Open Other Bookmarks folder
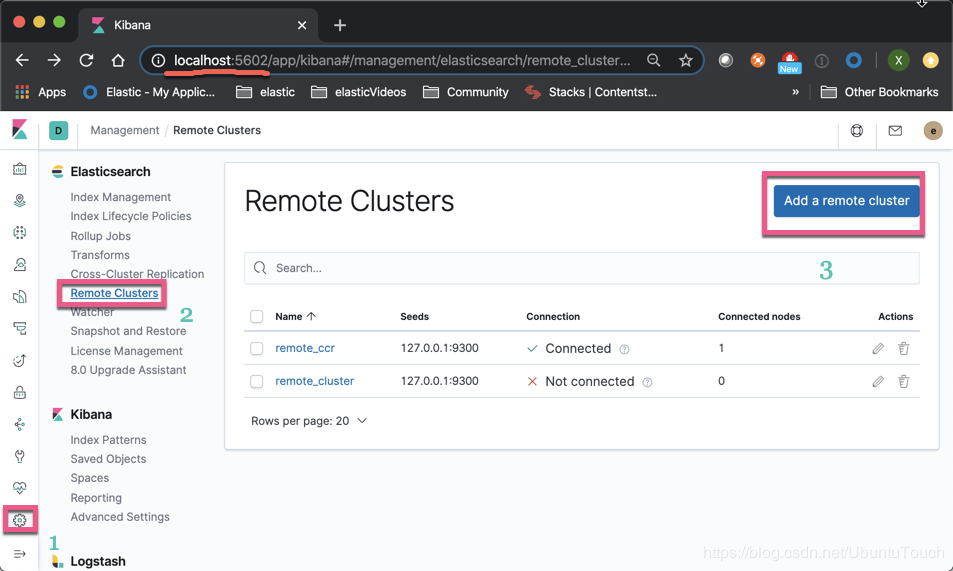This screenshot has height=571, width=953. [x=879, y=92]
